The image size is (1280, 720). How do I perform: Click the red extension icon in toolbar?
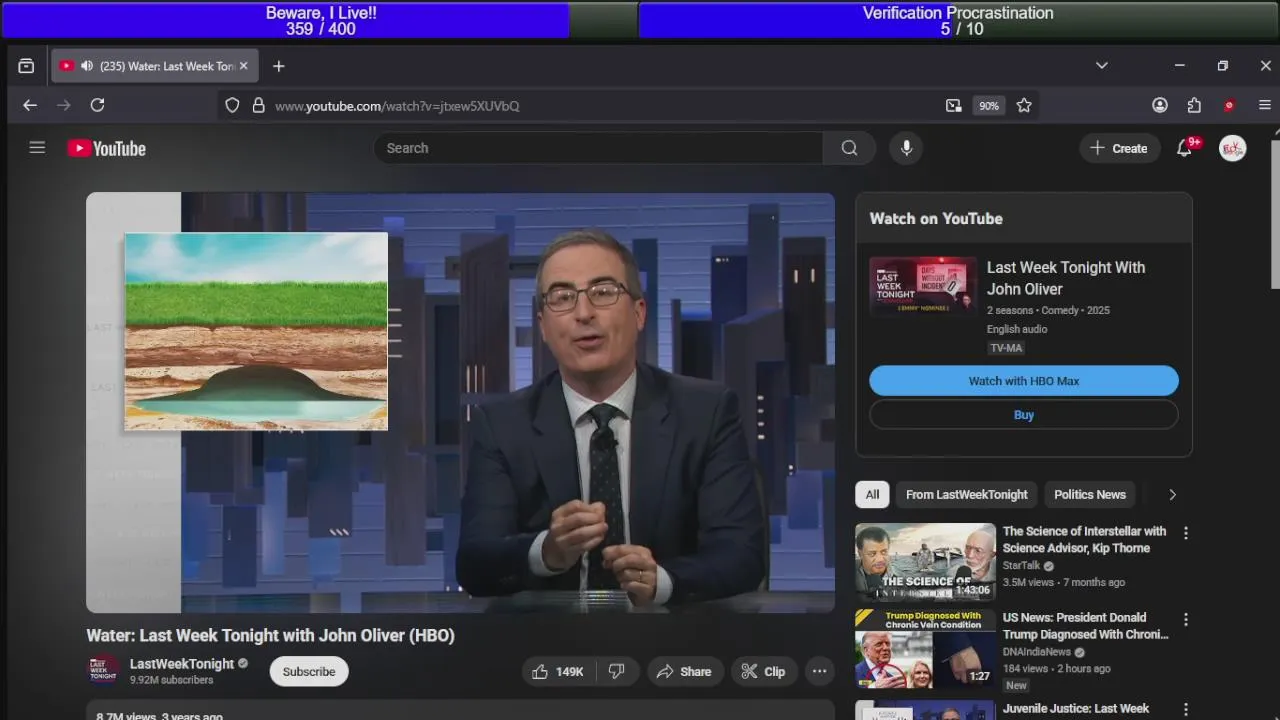1229,105
